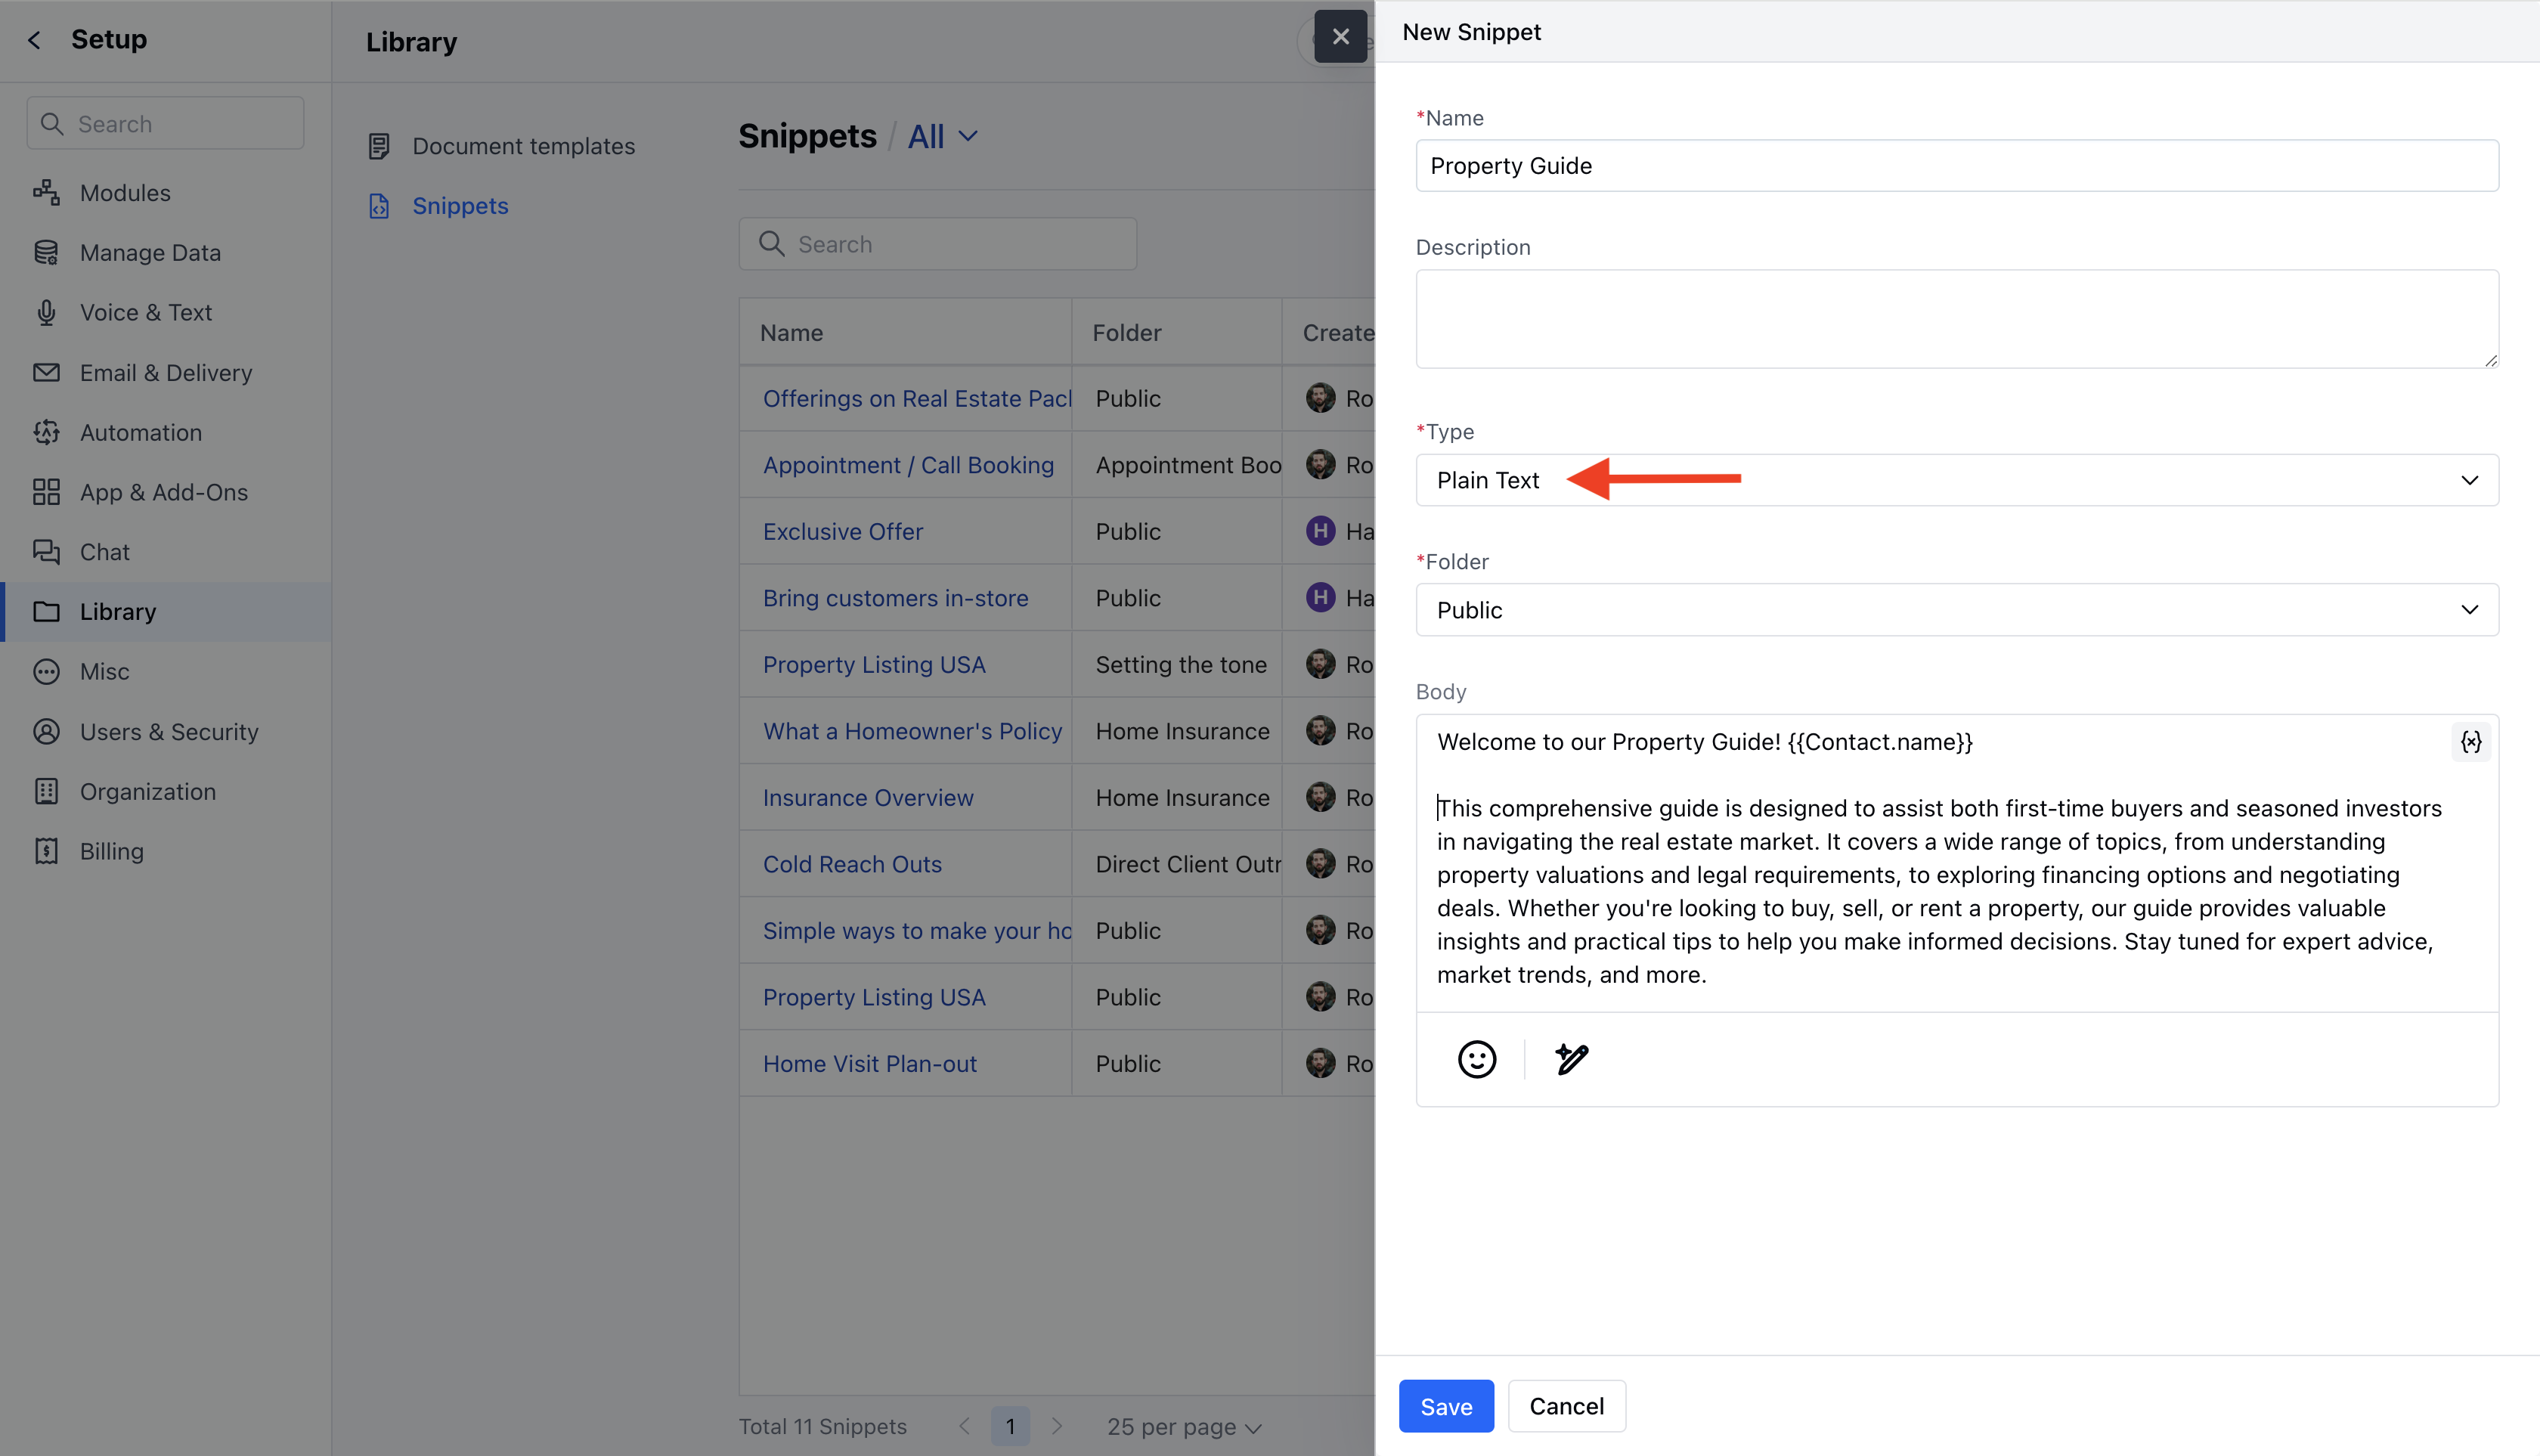The width and height of the screenshot is (2540, 1456).
Task: Go to Billing section
Action: (111, 851)
